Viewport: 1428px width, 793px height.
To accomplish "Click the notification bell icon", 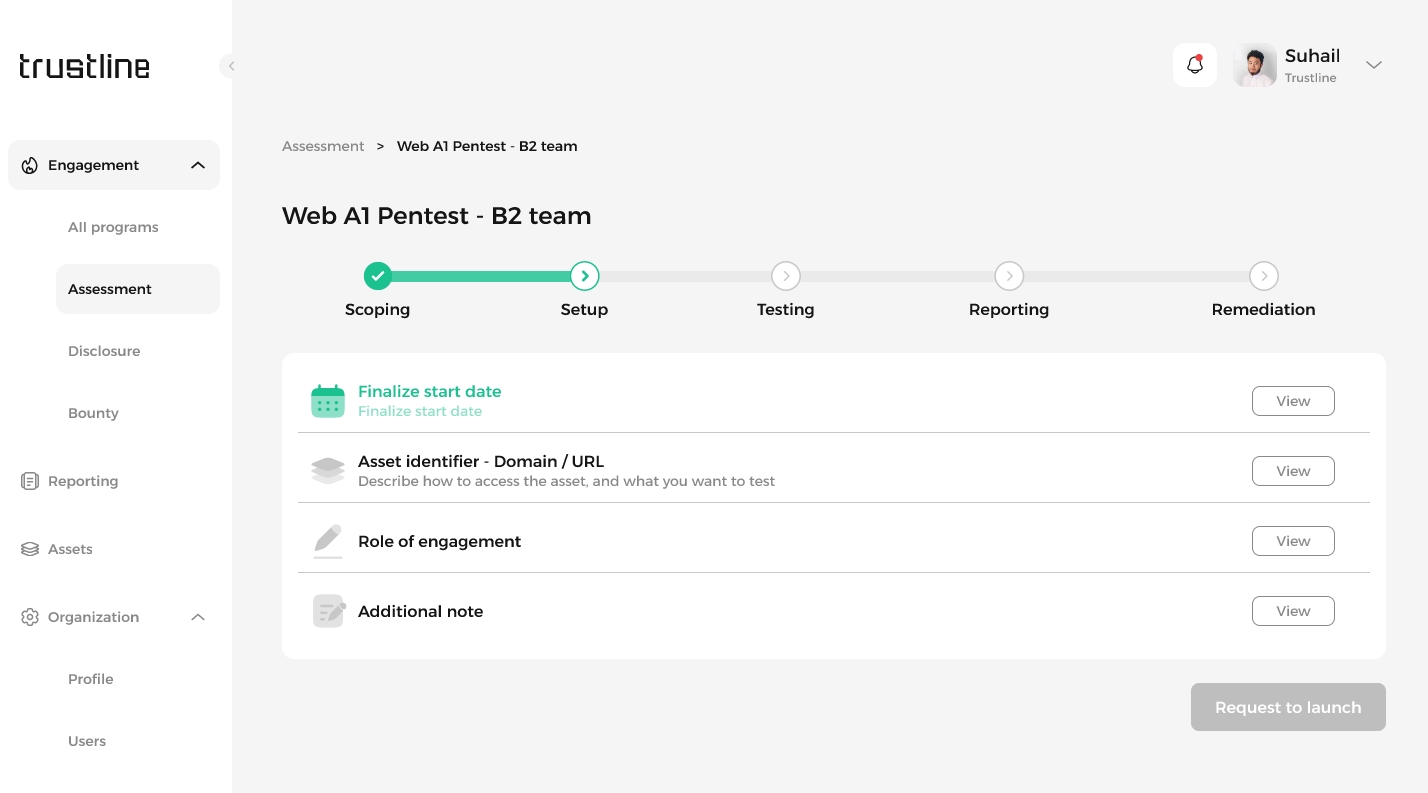I will pos(1194,65).
